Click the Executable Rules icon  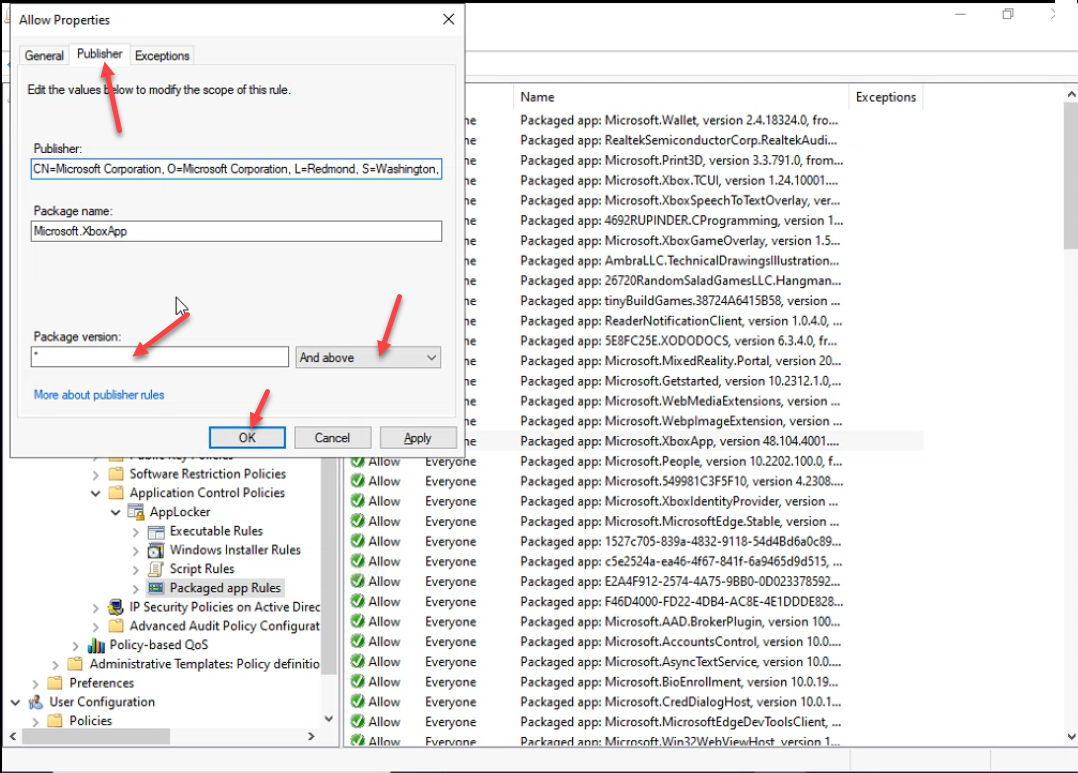pyautogui.click(x=156, y=531)
